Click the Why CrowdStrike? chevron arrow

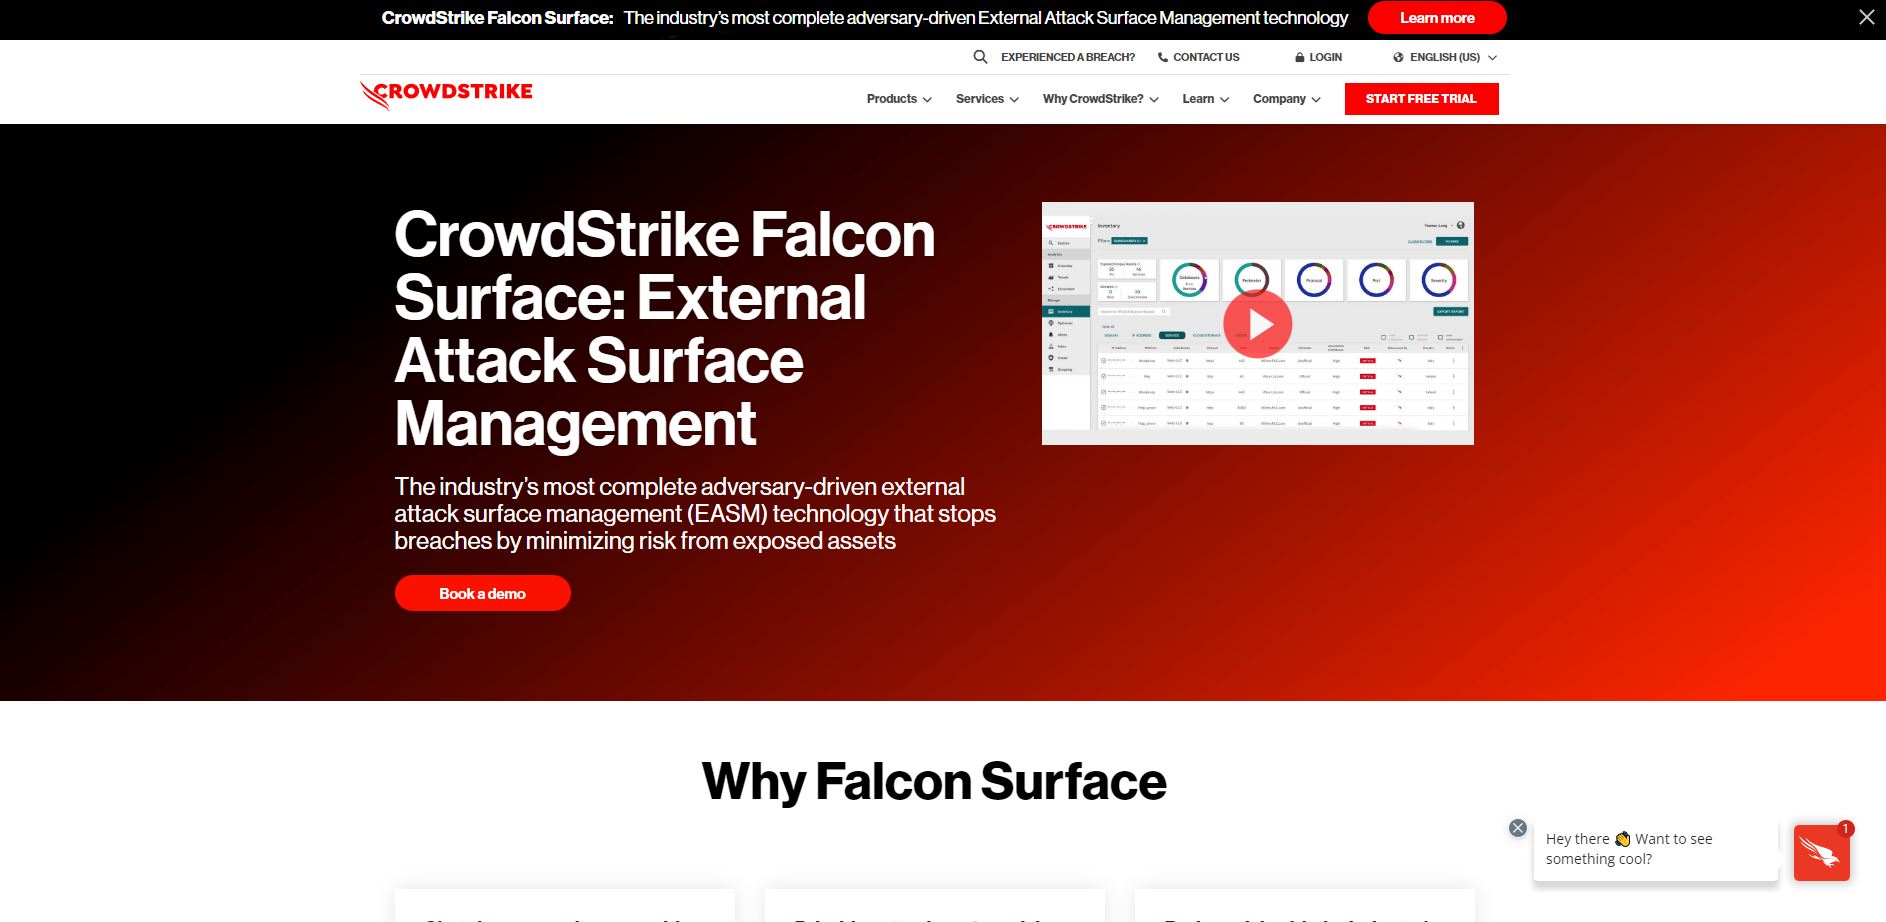point(1154,100)
